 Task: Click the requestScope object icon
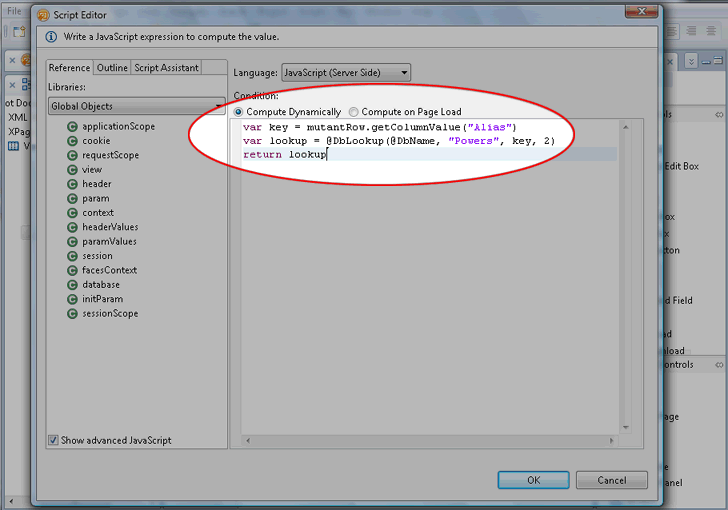click(72, 155)
